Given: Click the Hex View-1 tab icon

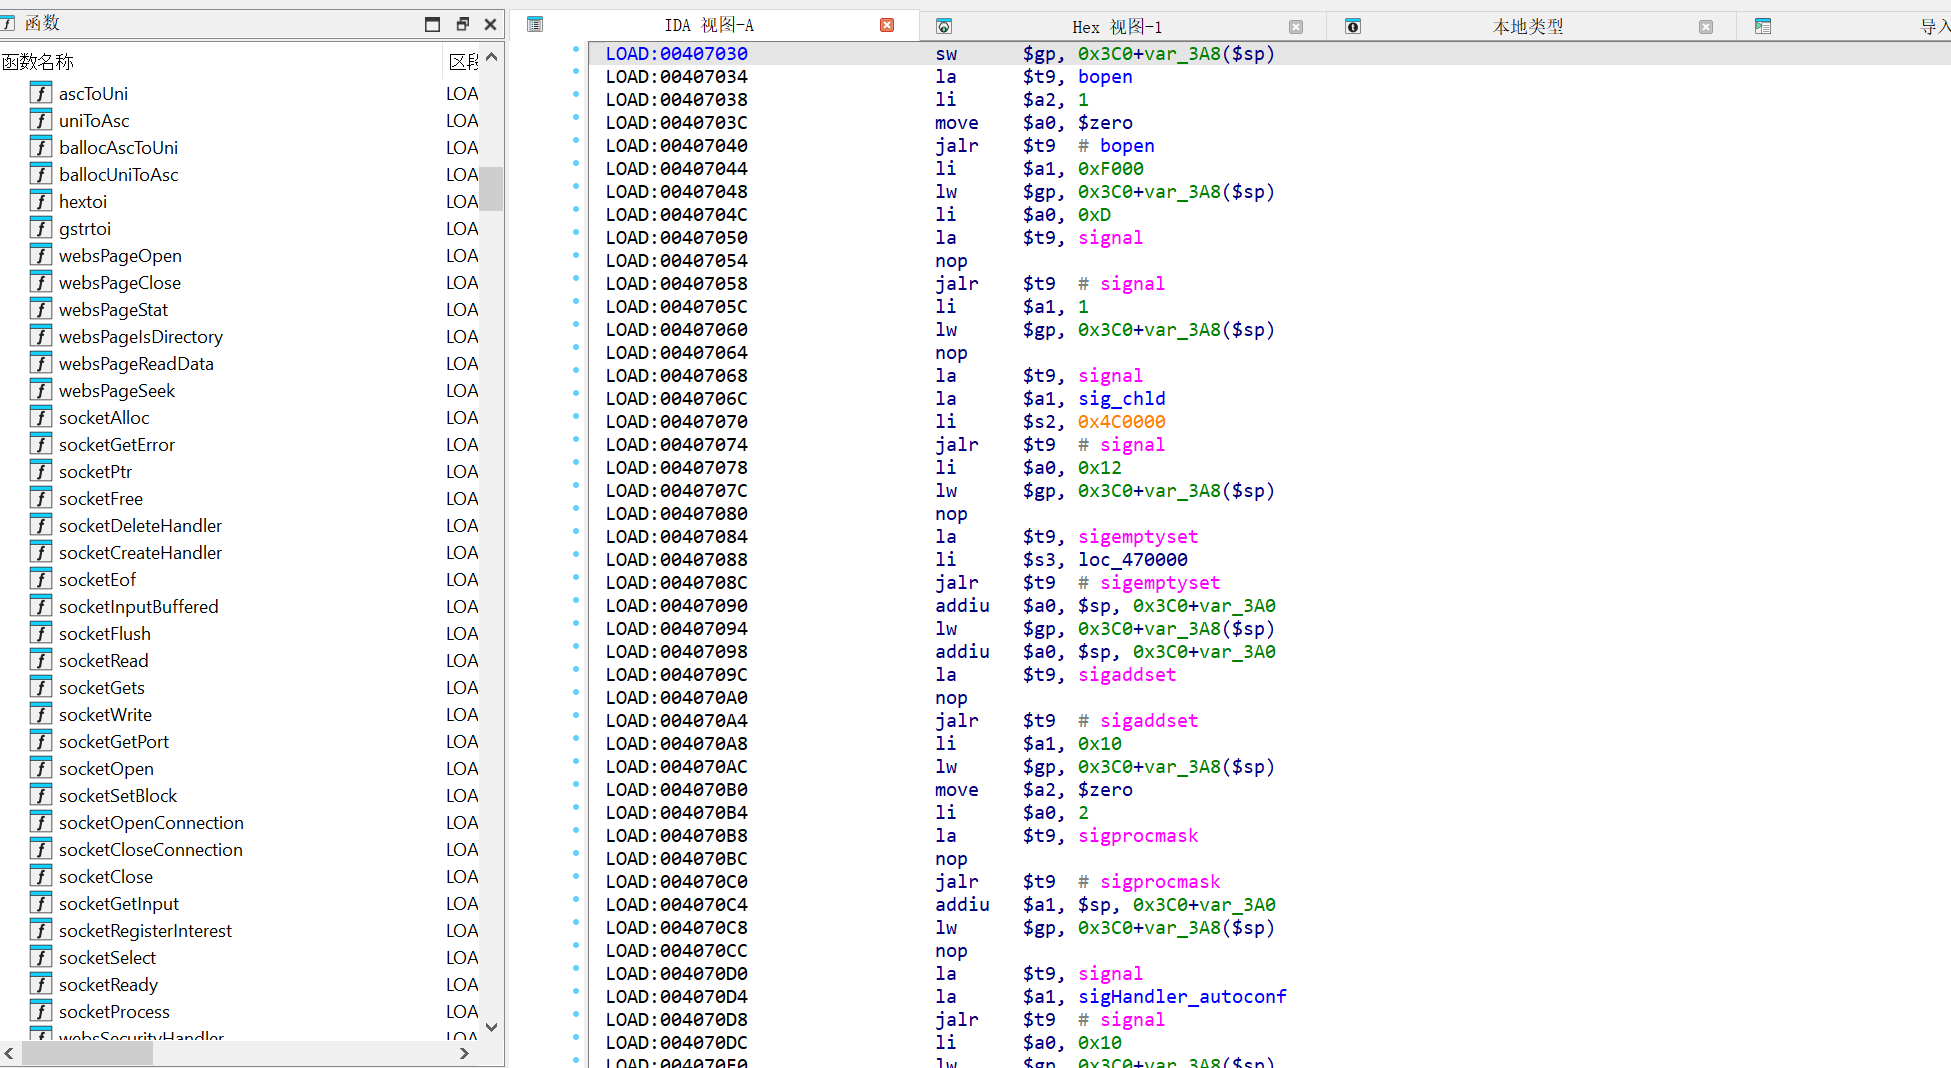Looking at the screenshot, I should click(943, 27).
